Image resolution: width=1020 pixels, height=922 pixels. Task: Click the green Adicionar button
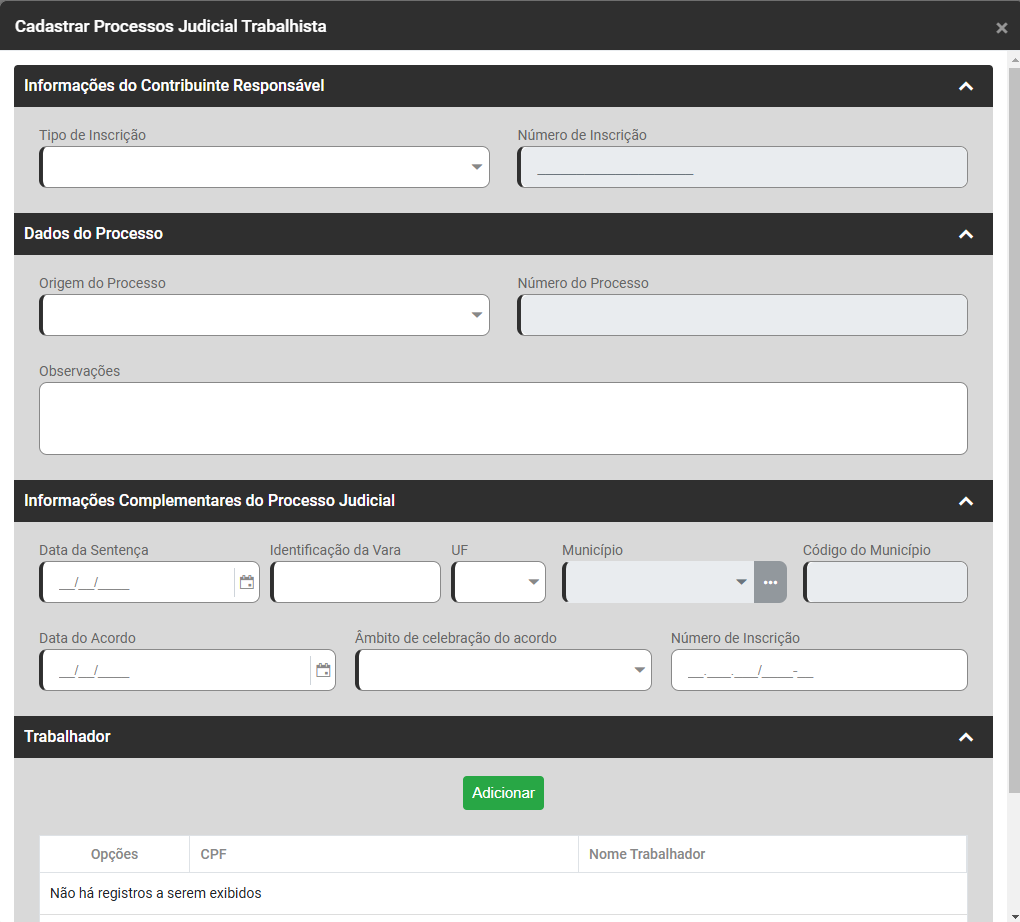[x=503, y=793]
